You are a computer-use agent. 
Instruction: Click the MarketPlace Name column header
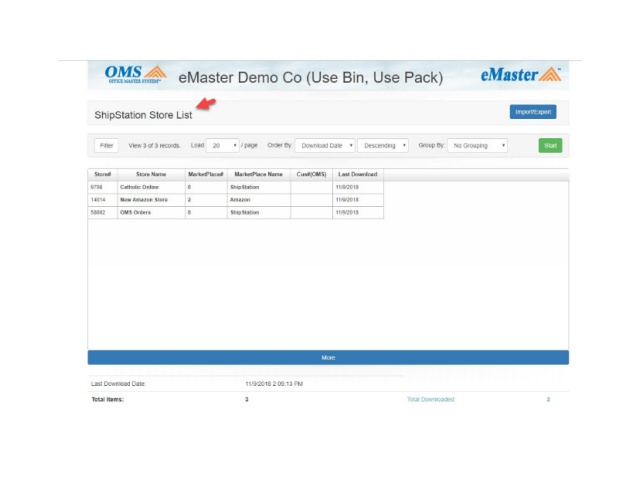(x=258, y=174)
